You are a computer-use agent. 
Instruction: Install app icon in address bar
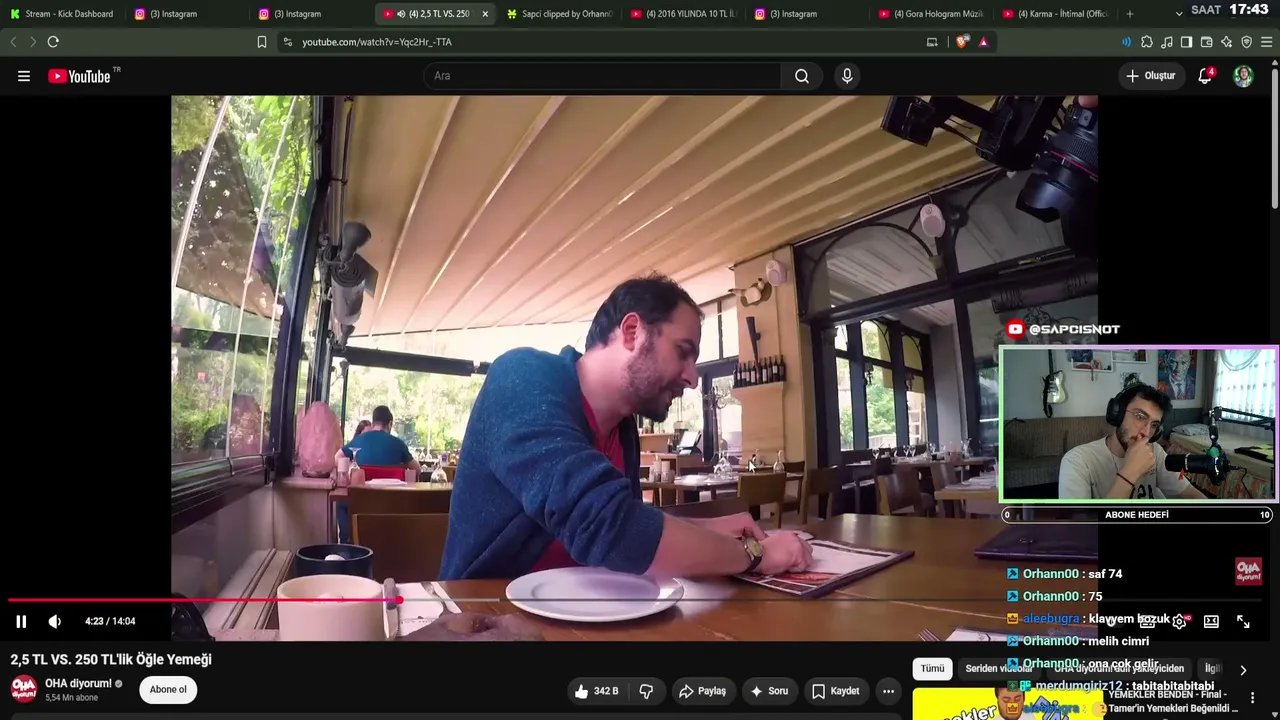pos(932,42)
